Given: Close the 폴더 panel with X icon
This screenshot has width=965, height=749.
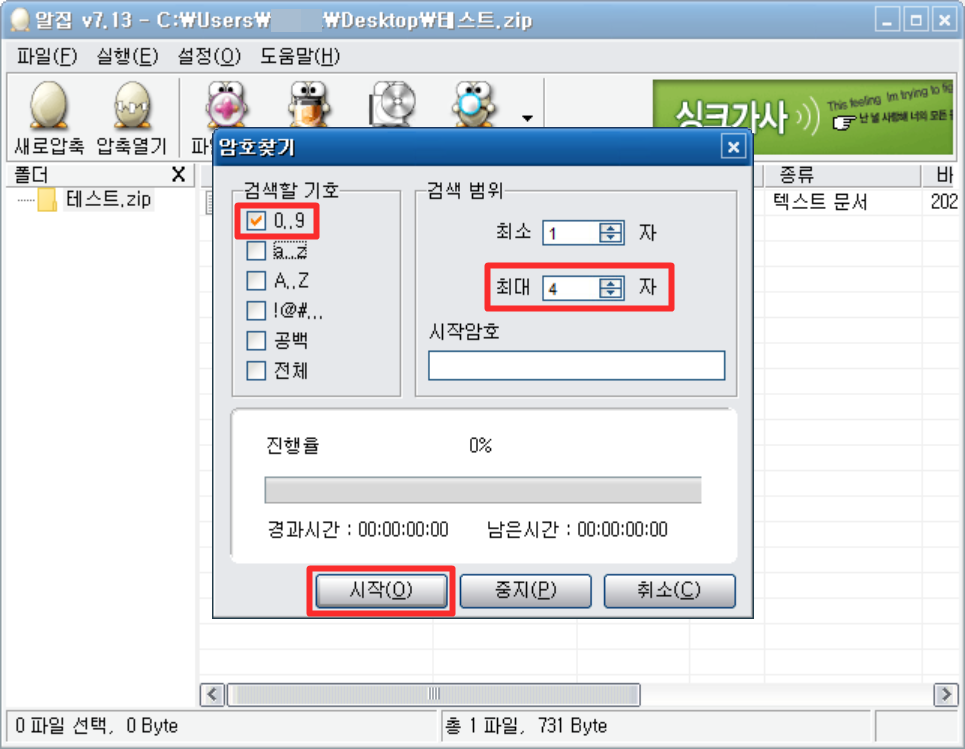Looking at the screenshot, I should (x=178, y=175).
